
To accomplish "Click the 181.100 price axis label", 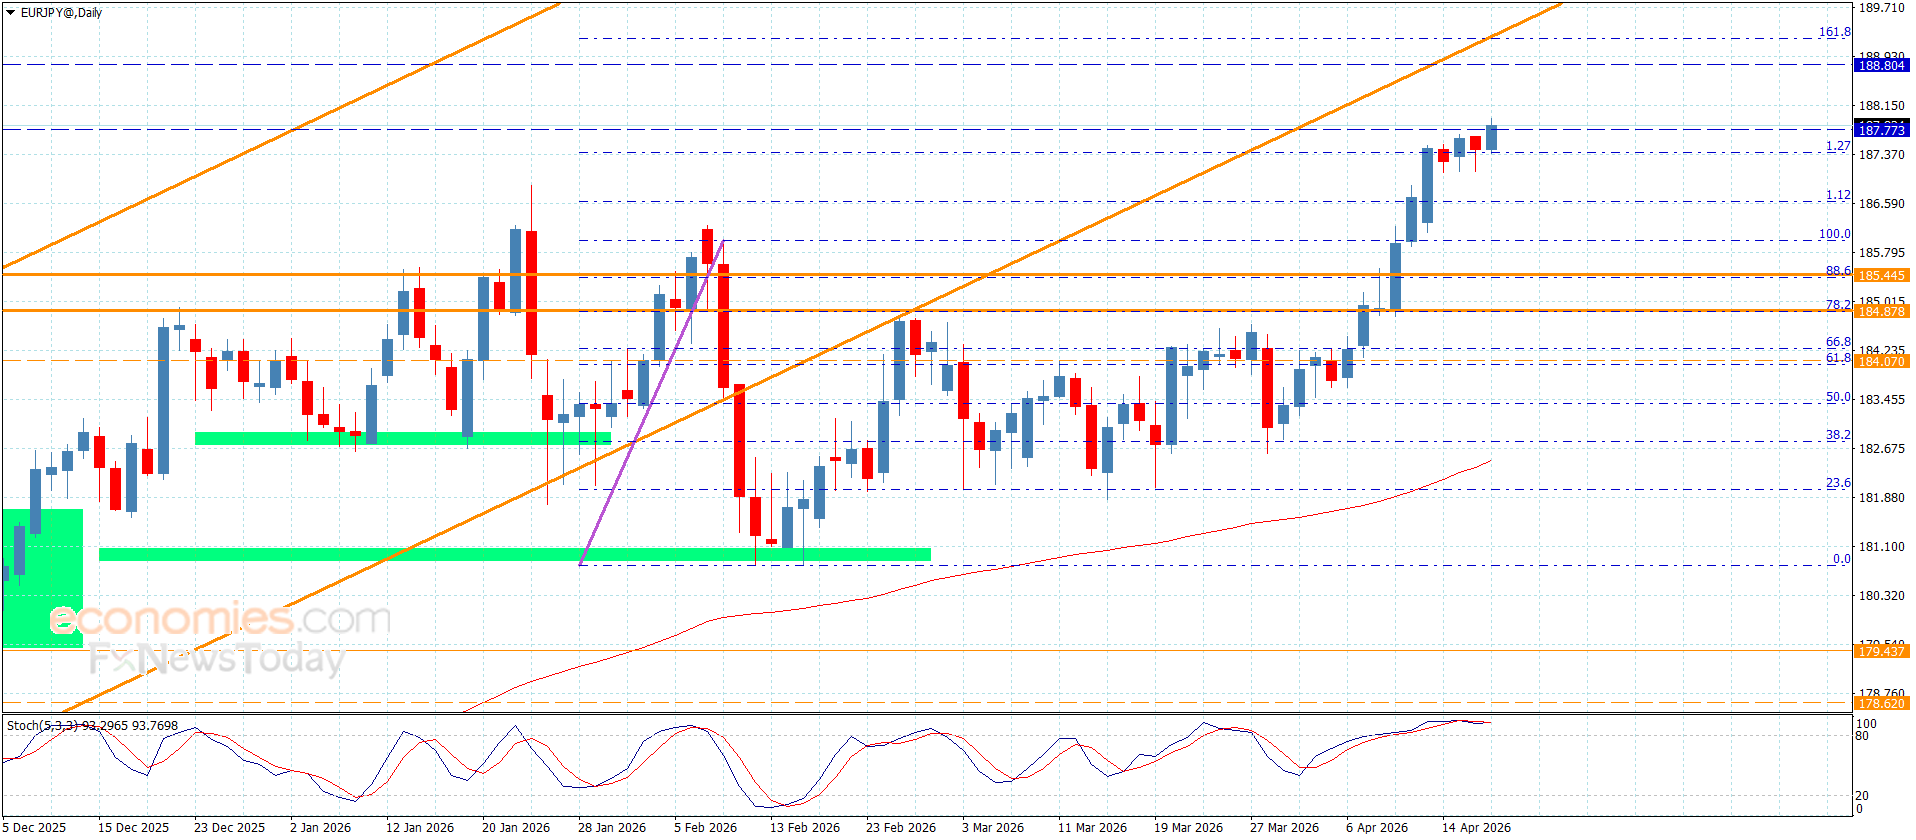I will pyautogui.click(x=1881, y=547).
